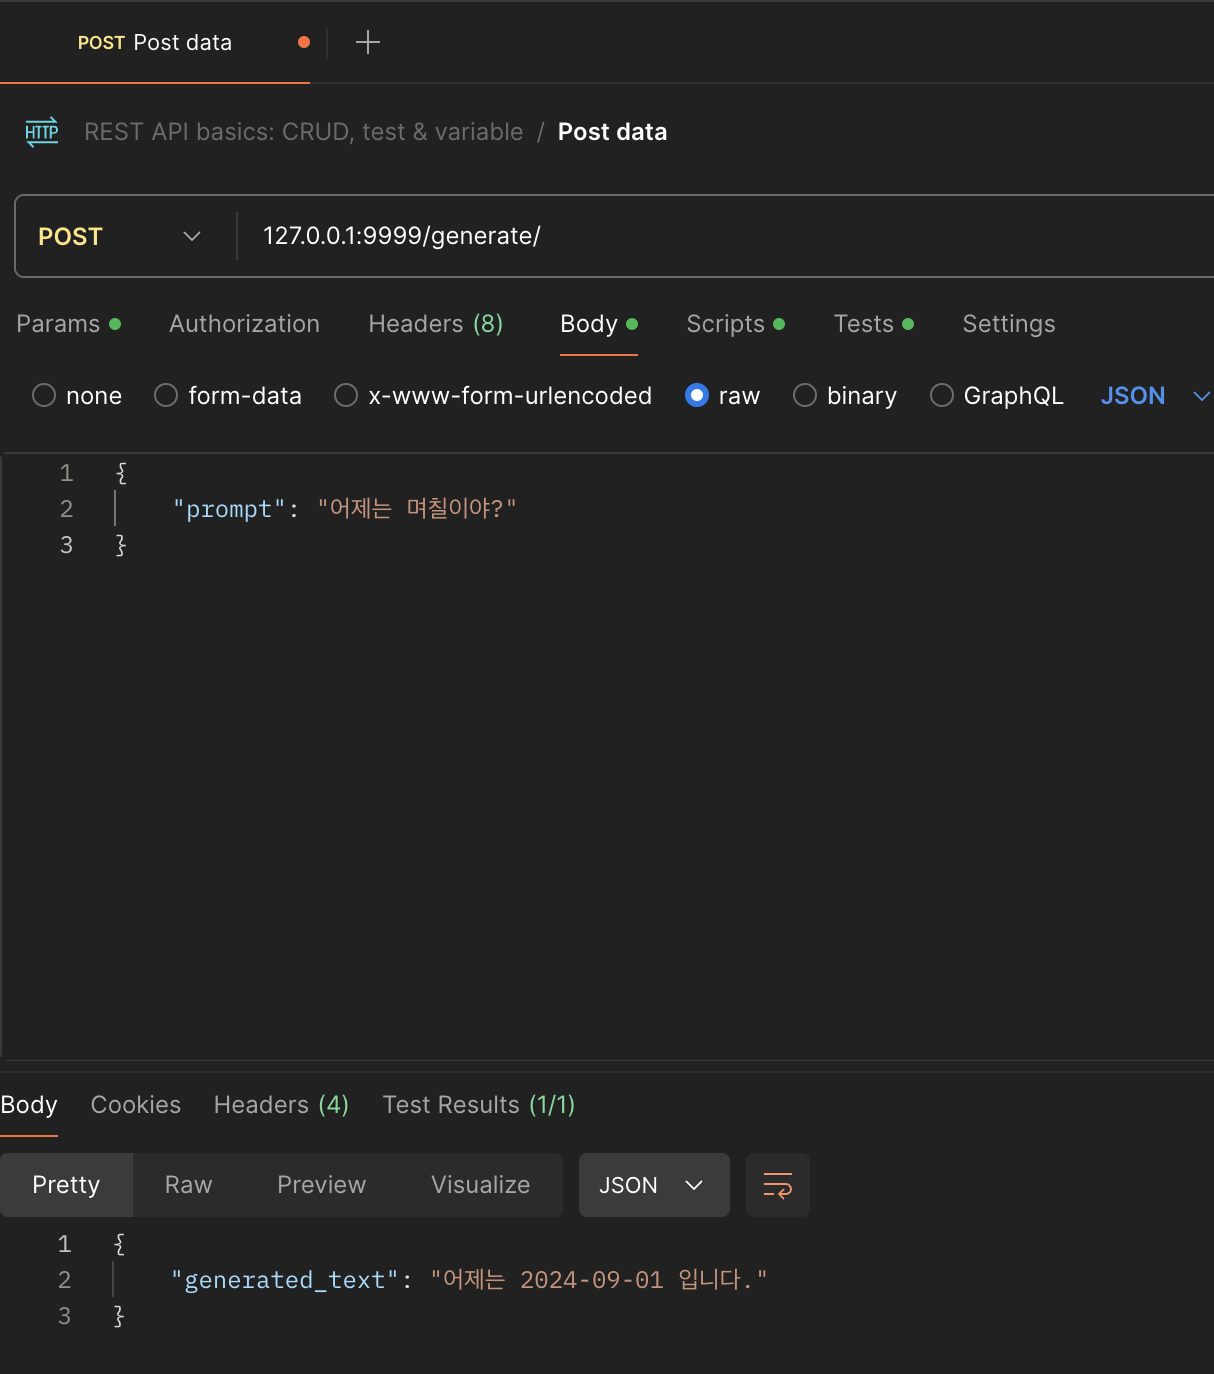This screenshot has height=1374, width=1214.
Task: Click line number 2 in request editor
Action: (66, 509)
